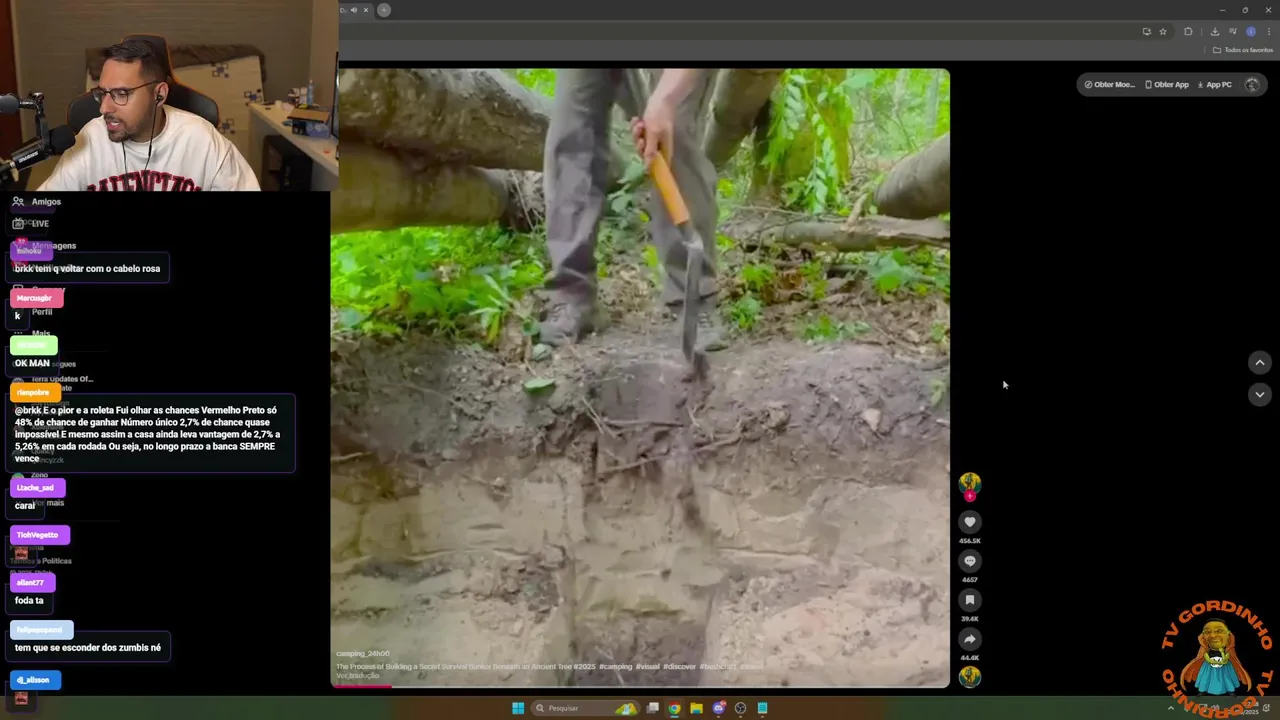Open the Windows Start menu
Viewport: 1280px width, 720px height.
tap(518, 708)
